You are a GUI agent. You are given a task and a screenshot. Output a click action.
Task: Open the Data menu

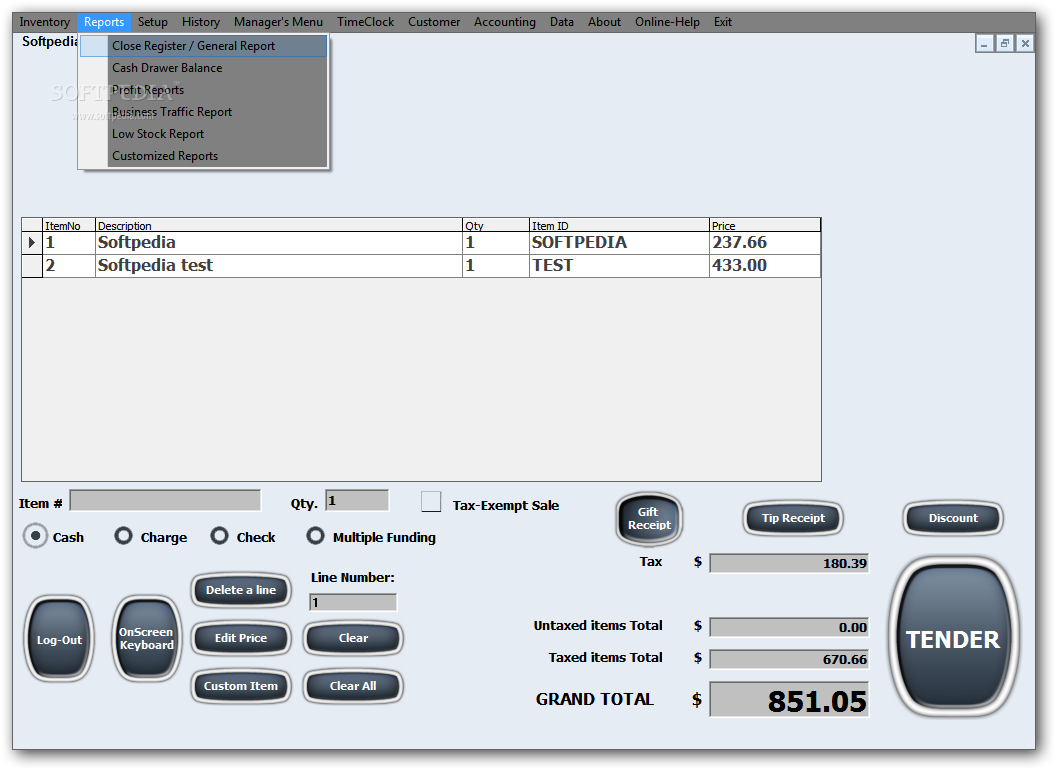coord(562,22)
